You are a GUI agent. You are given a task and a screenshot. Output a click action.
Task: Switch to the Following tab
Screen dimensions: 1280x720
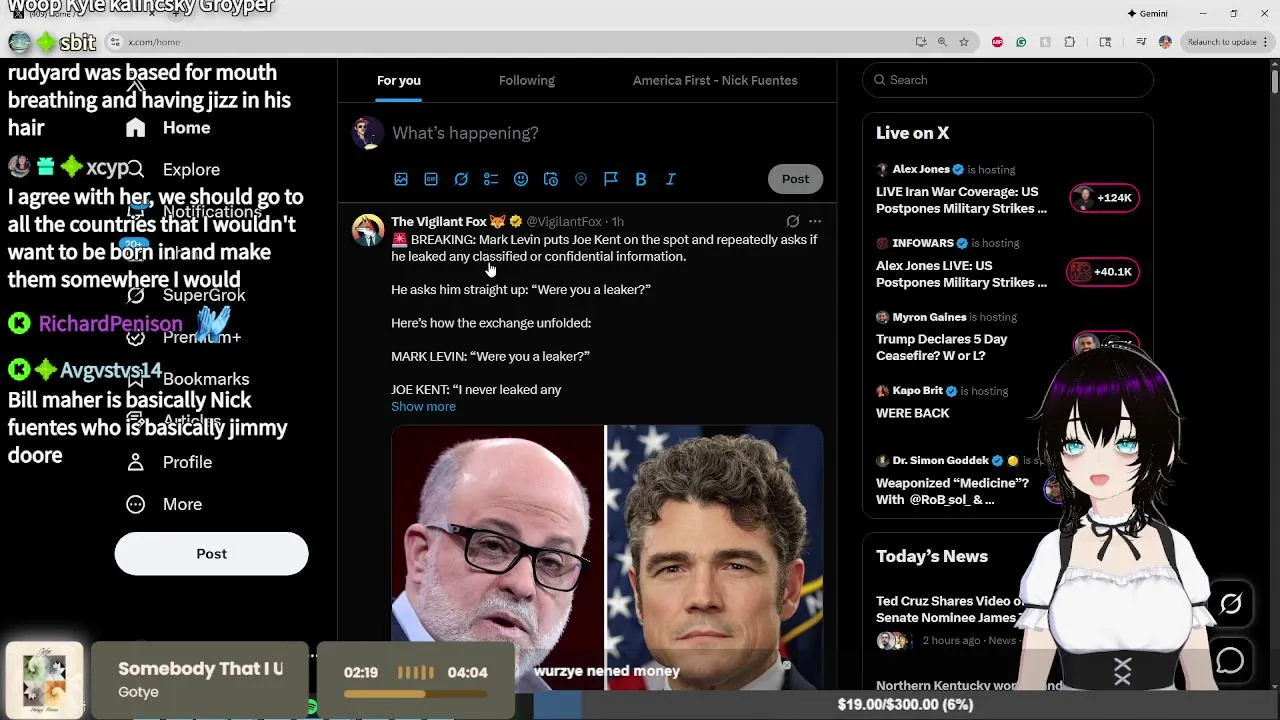click(527, 81)
